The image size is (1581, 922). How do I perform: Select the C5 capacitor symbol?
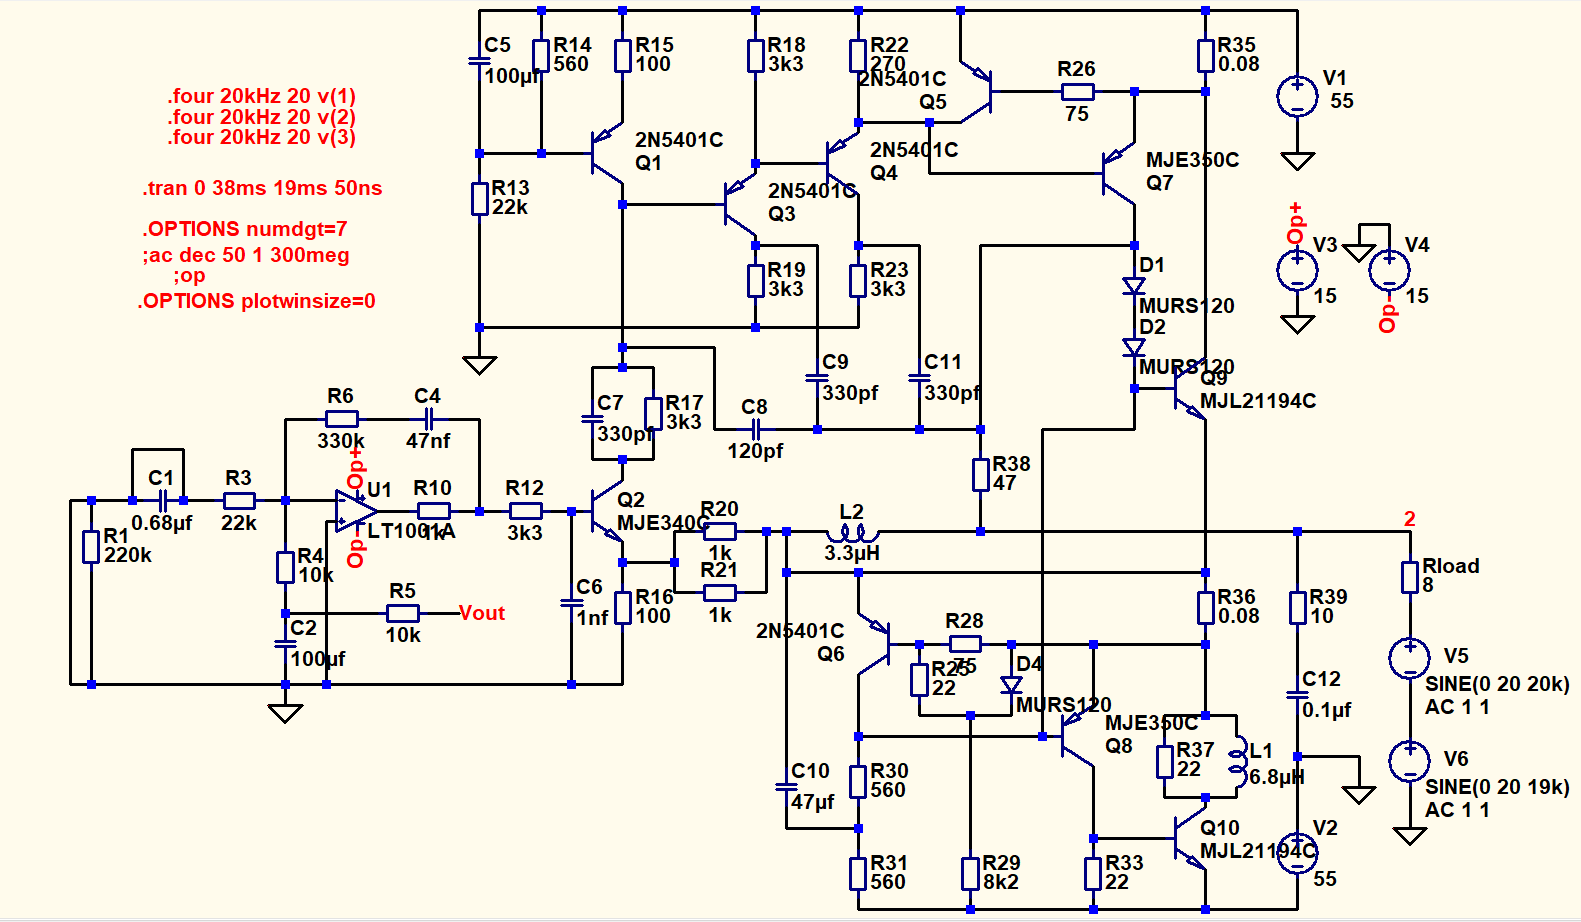(479, 61)
